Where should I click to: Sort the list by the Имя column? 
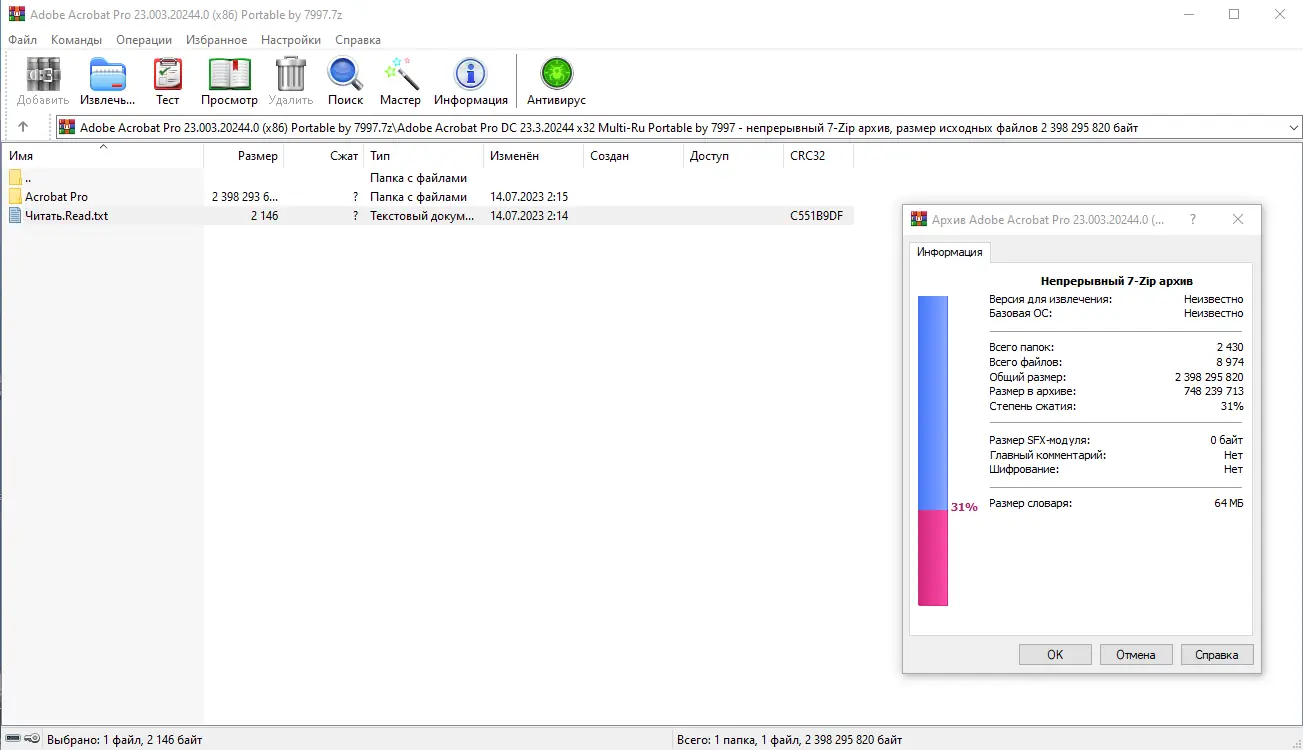click(x=103, y=156)
